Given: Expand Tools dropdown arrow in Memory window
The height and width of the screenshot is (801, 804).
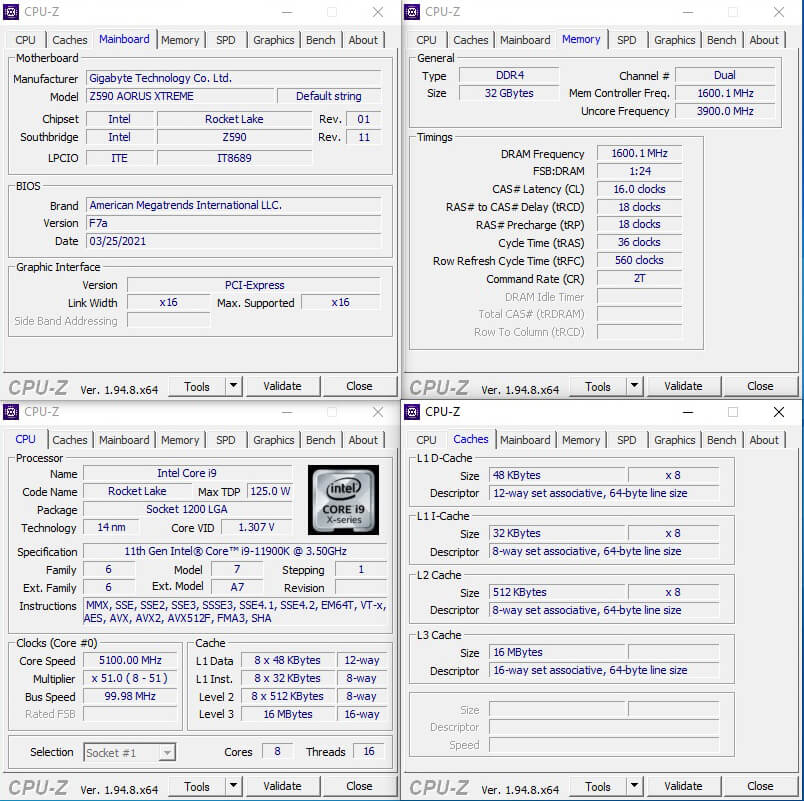Looking at the screenshot, I should pyautogui.click(x=634, y=386).
